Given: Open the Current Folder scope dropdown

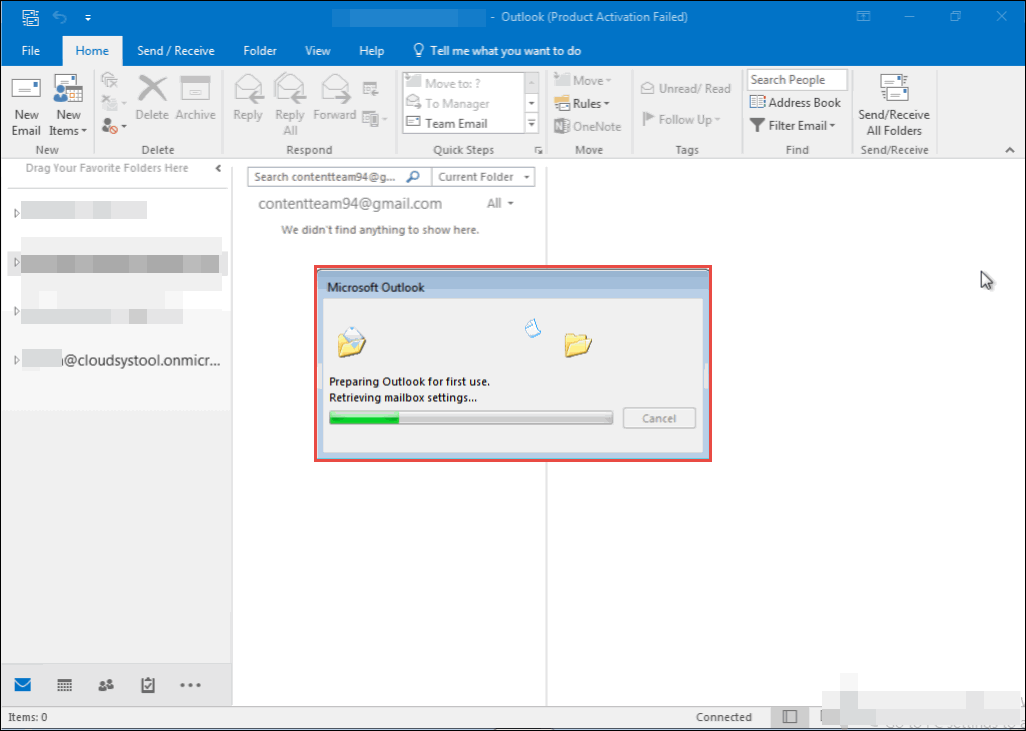Looking at the screenshot, I should pos(483,177).
